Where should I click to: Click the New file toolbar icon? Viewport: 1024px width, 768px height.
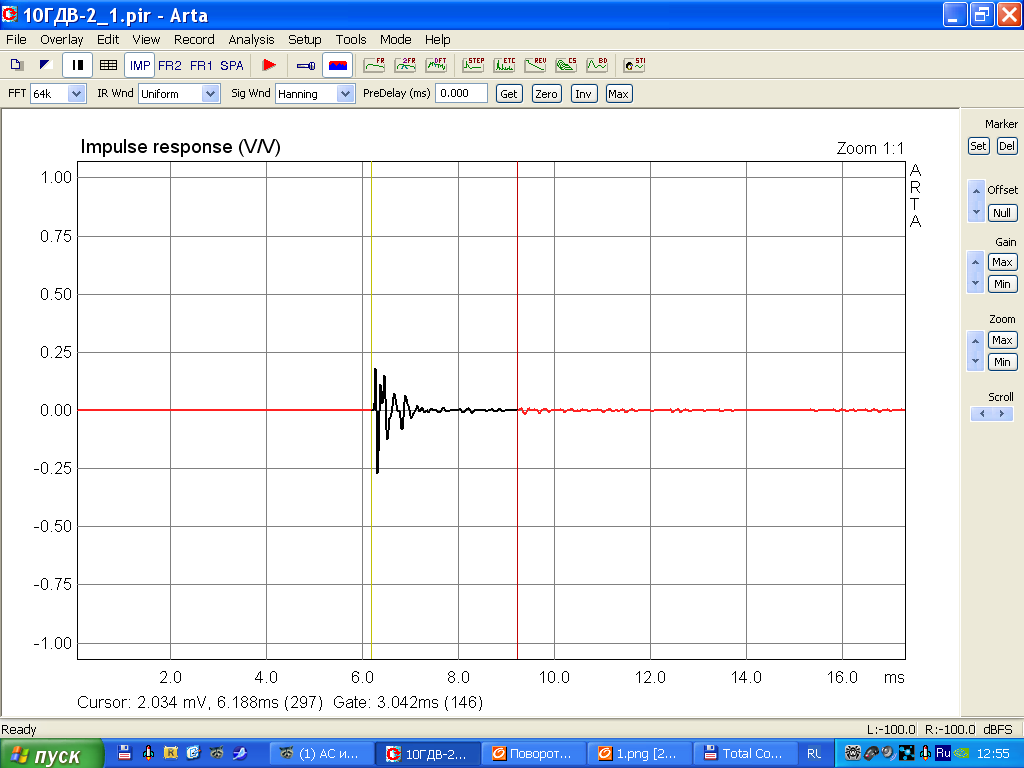click(x=16, y=65)
